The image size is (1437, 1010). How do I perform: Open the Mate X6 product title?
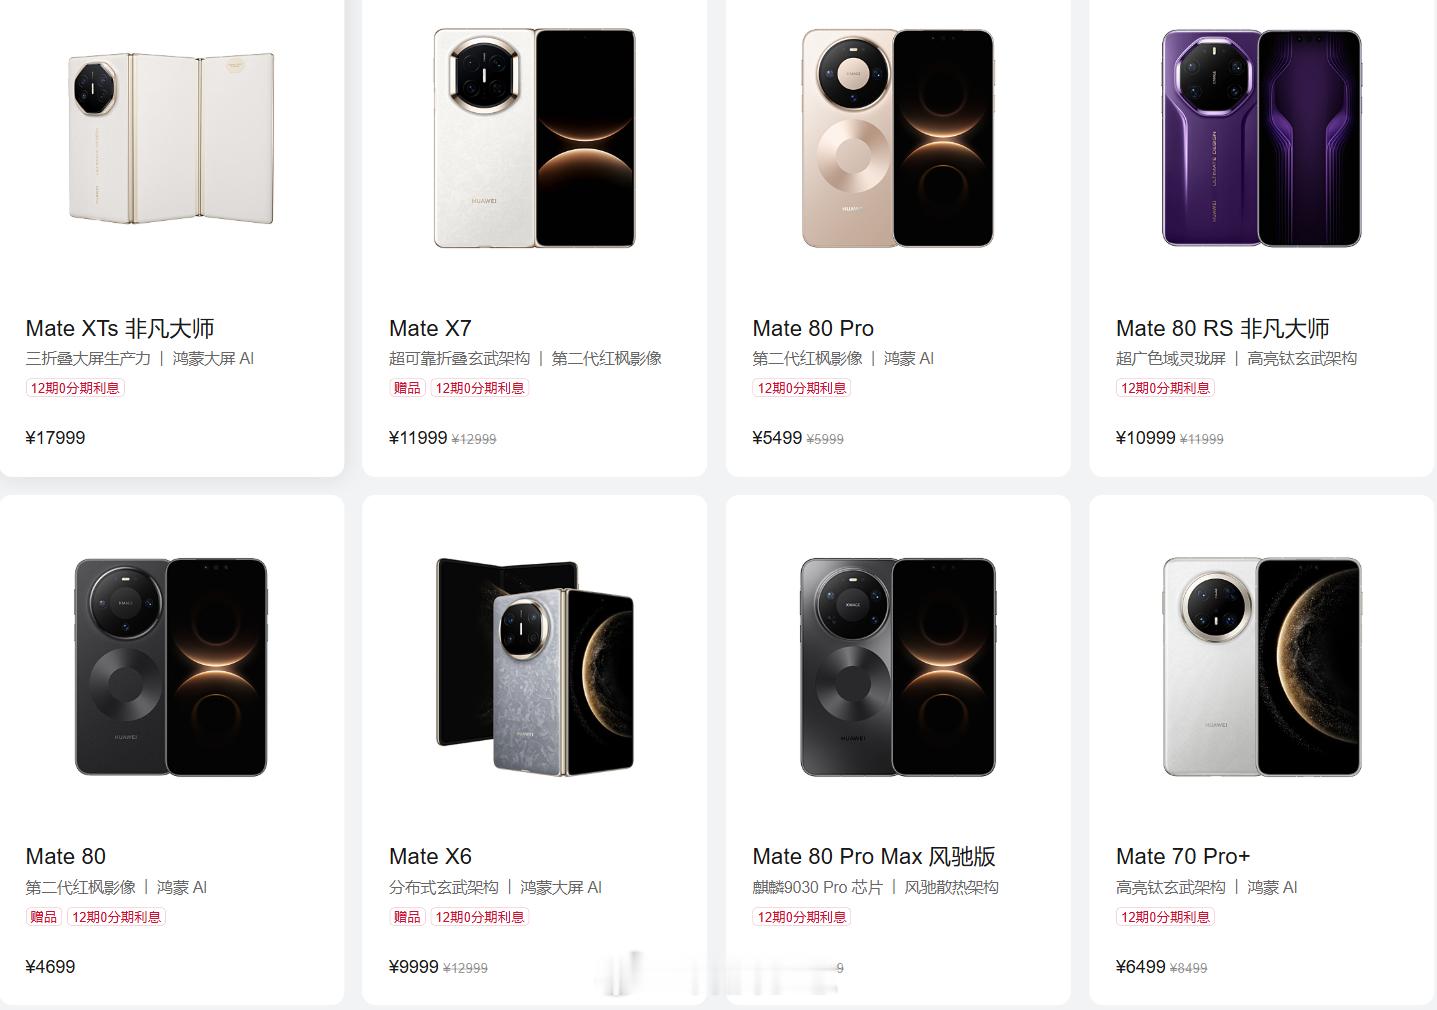tap(430, 856)
